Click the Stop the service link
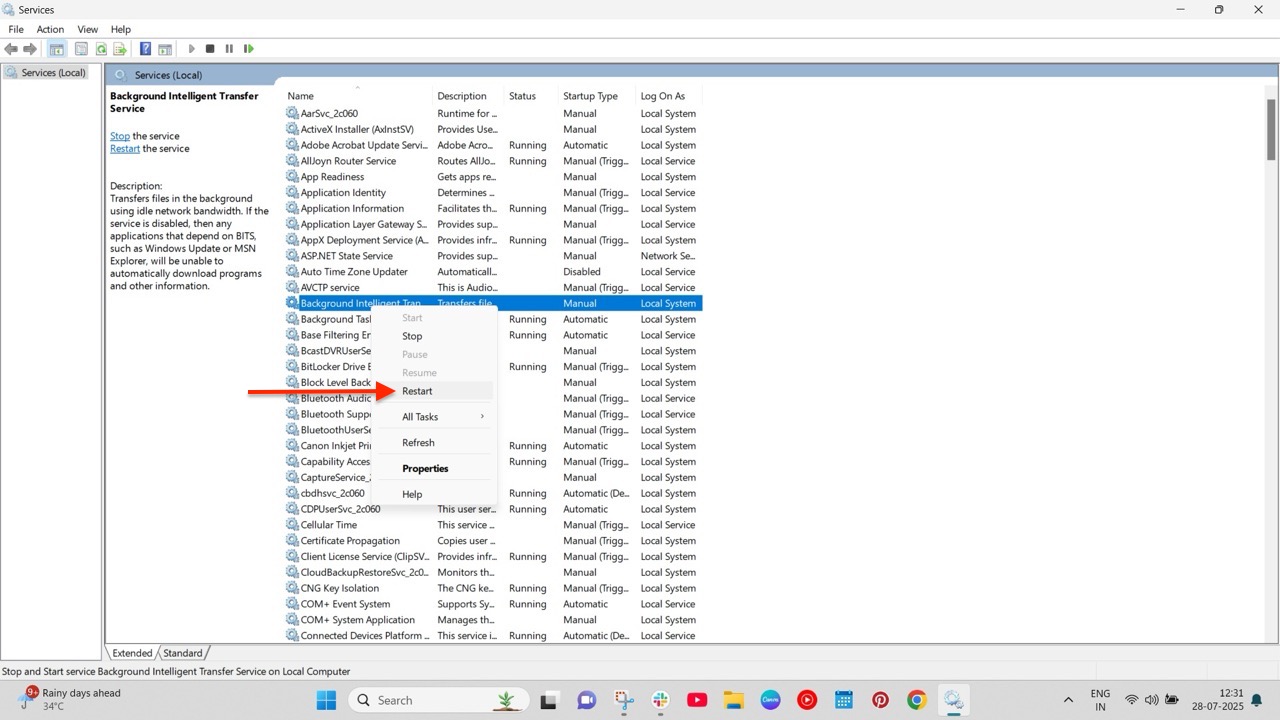This screenshot has height=720, width=1280. pos(119,135)
